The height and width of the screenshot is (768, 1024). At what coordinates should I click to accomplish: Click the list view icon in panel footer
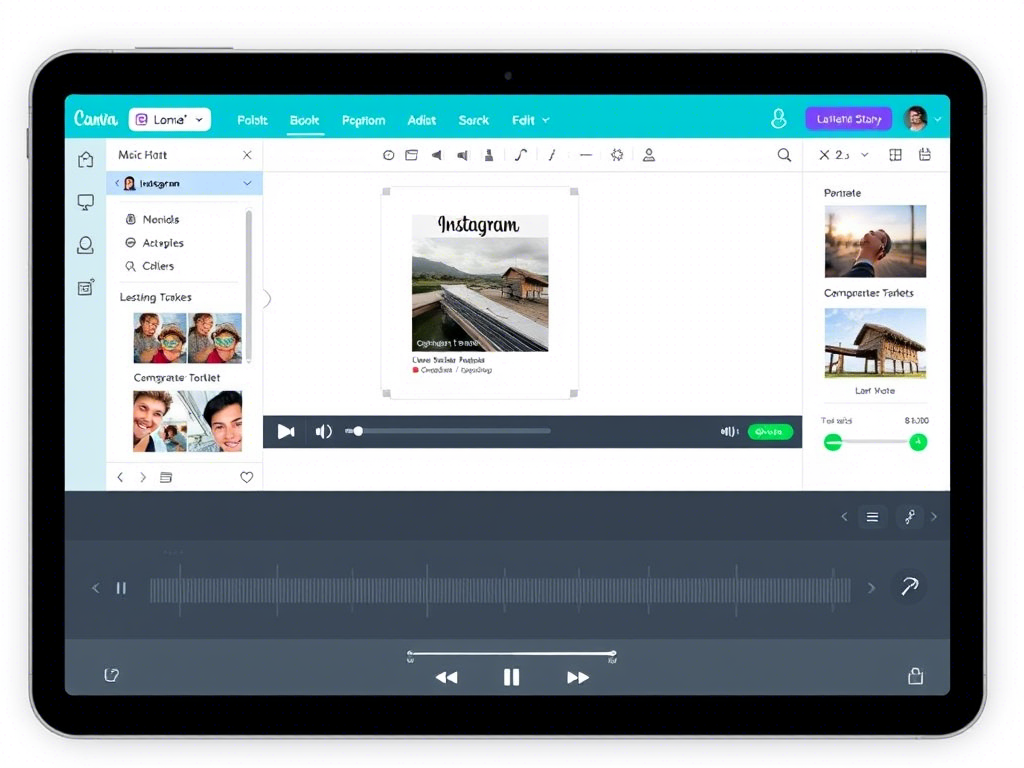click(166, 477)
